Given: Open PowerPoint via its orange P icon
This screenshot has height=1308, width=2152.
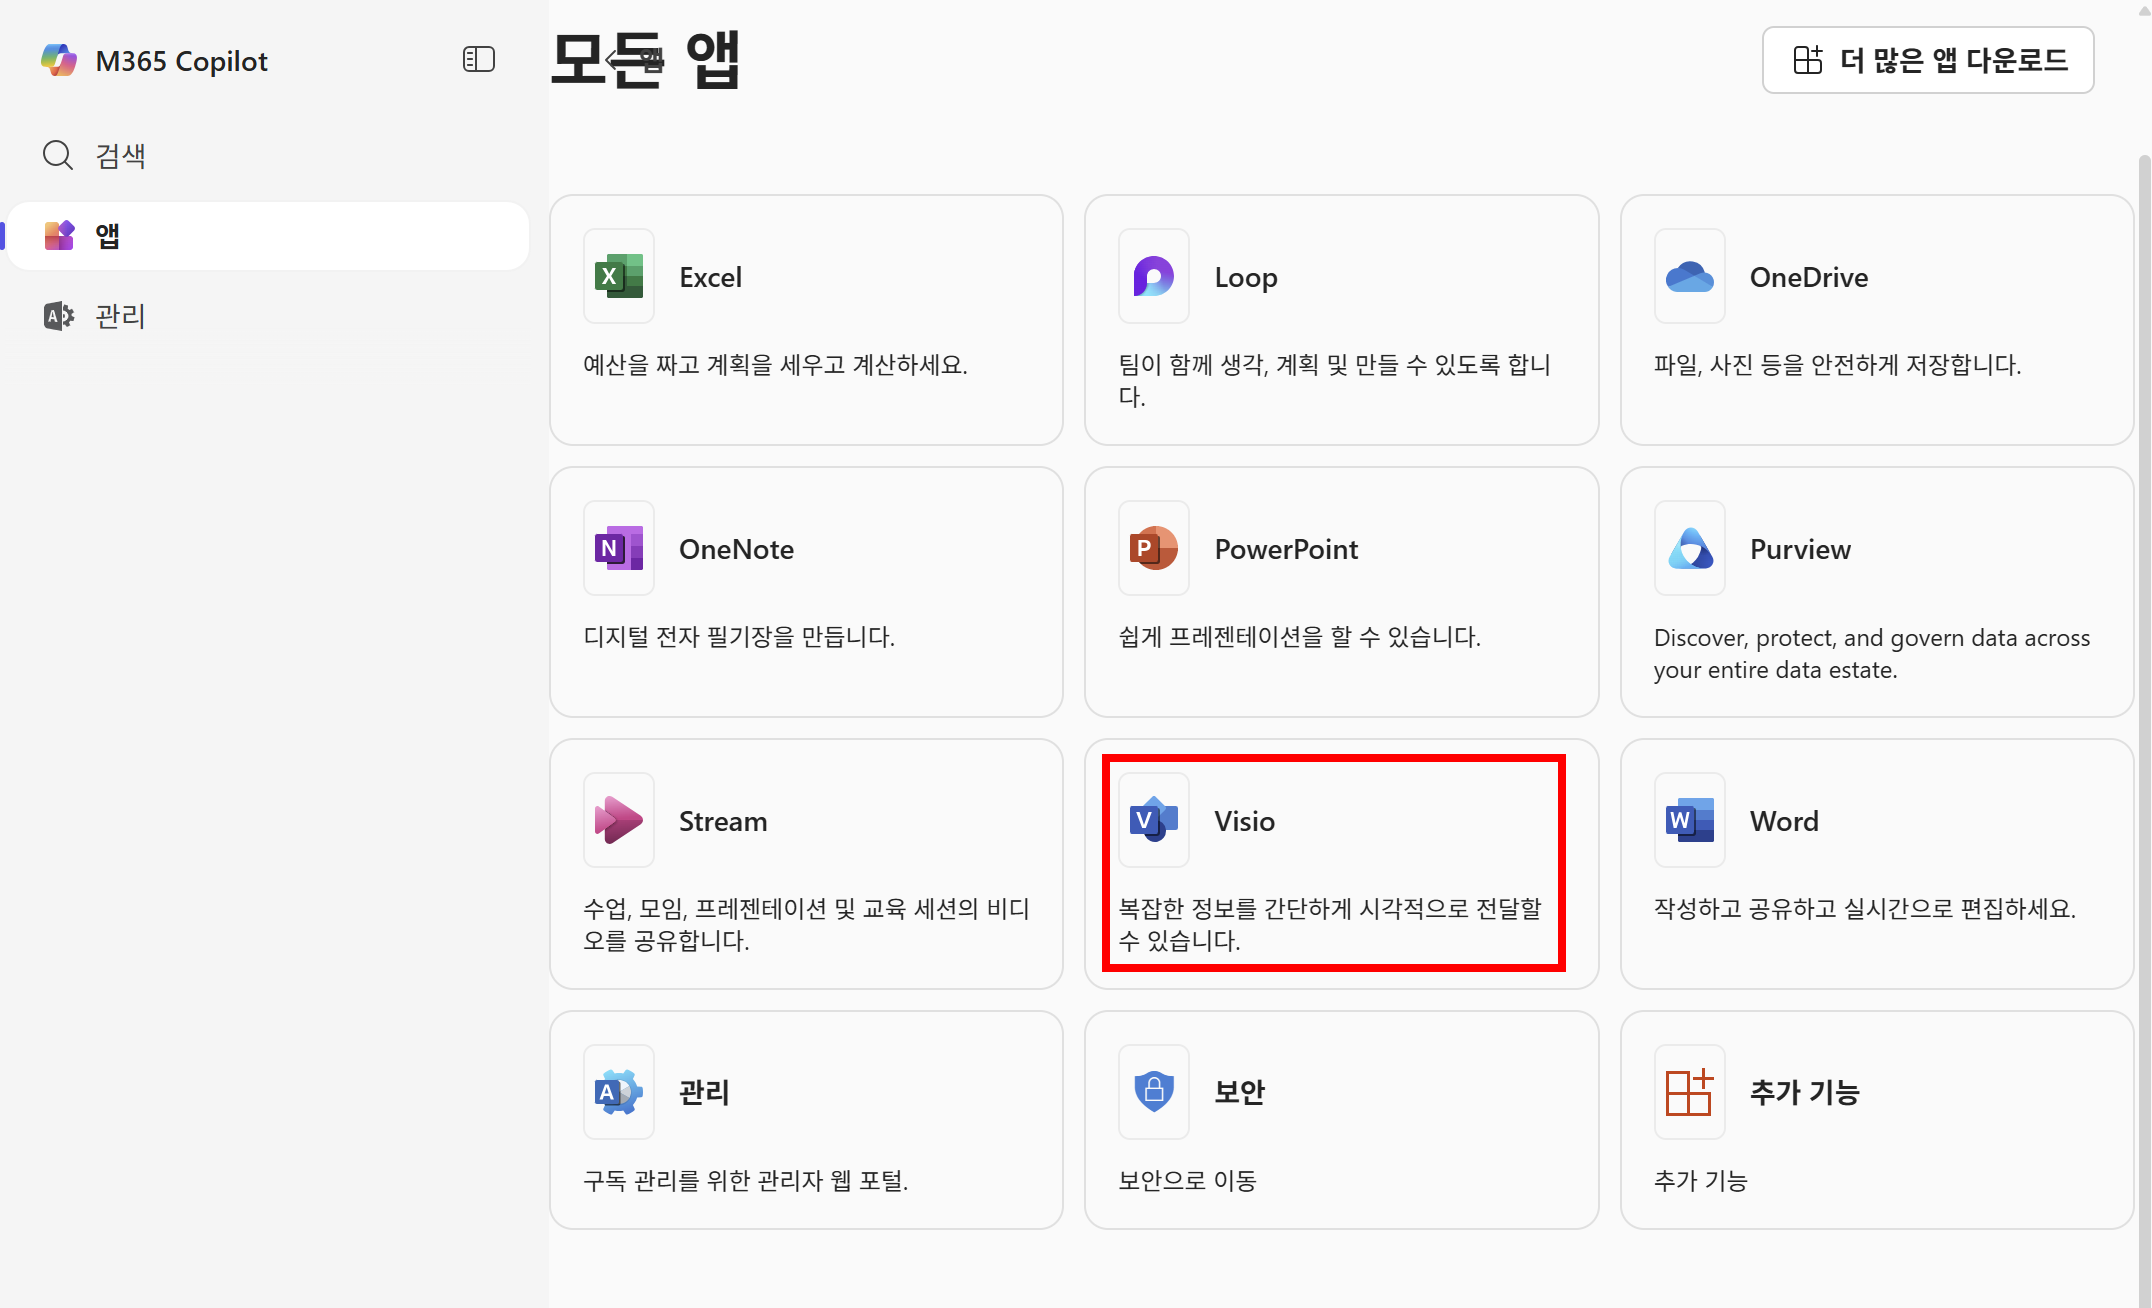Looking at the screenshot, I should [1154, 548].
